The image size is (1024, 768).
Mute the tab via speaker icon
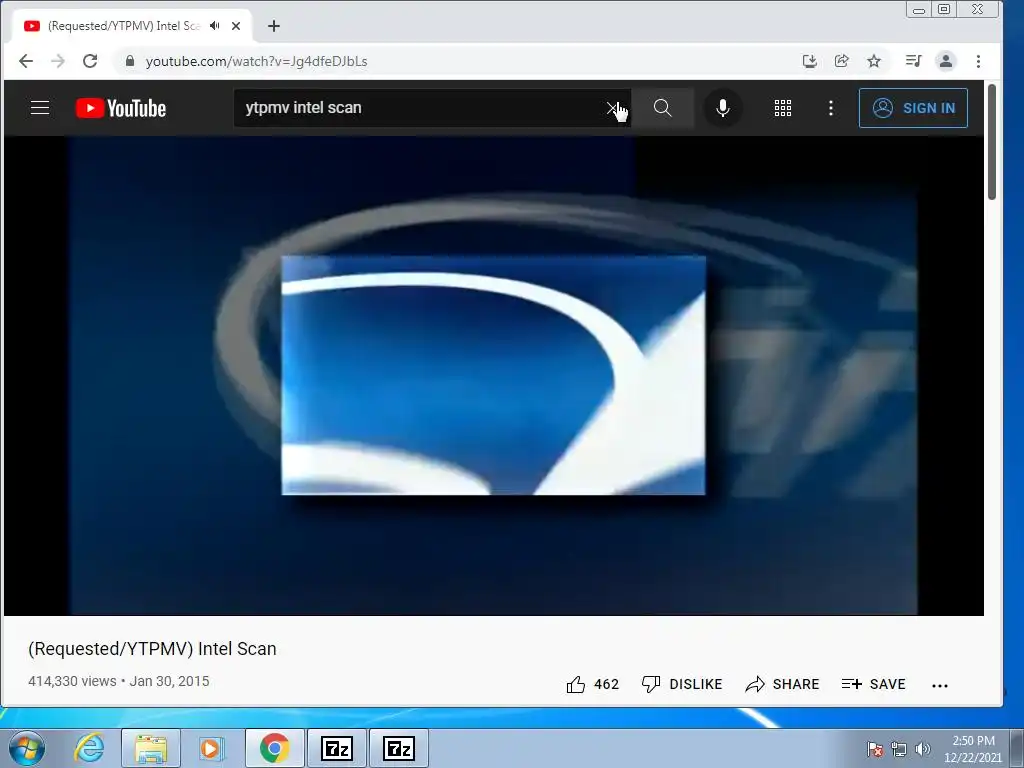214,26
